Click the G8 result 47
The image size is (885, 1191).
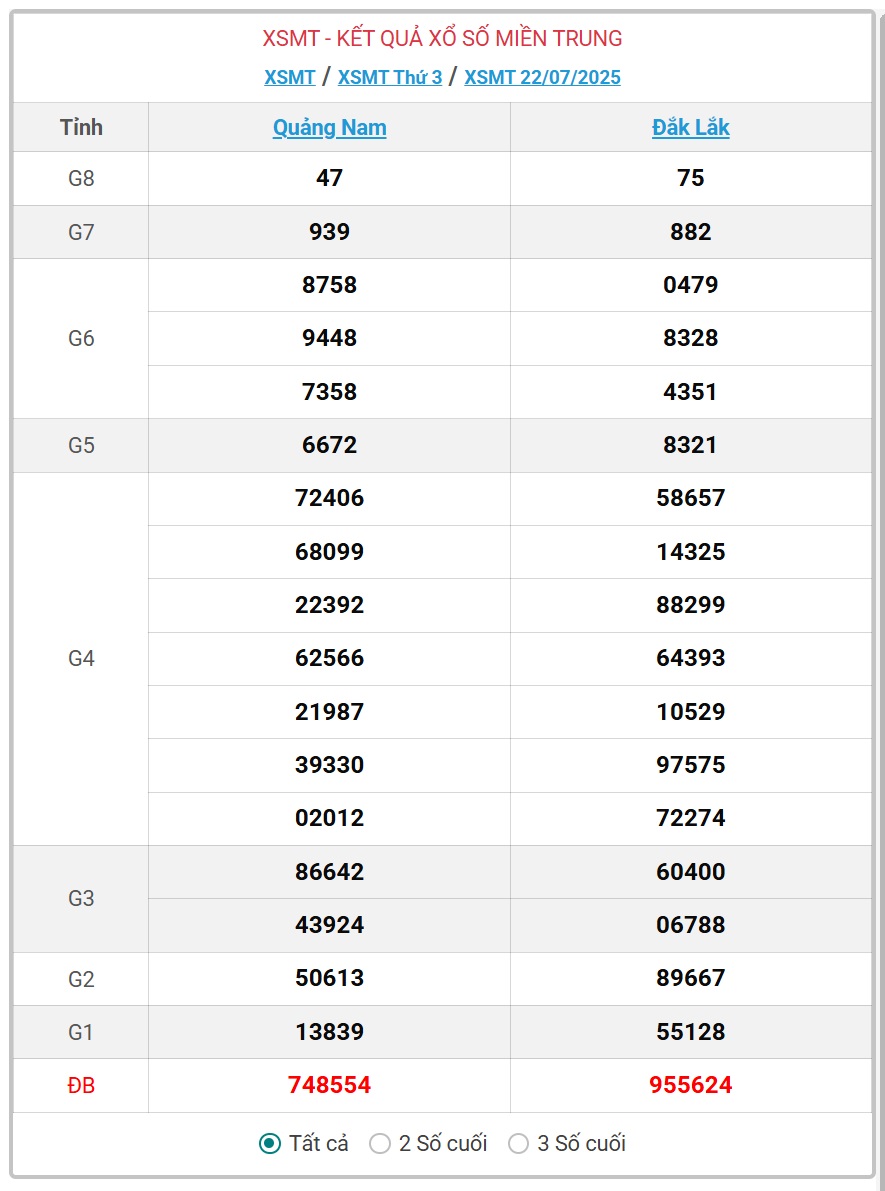tap(330, 178)
